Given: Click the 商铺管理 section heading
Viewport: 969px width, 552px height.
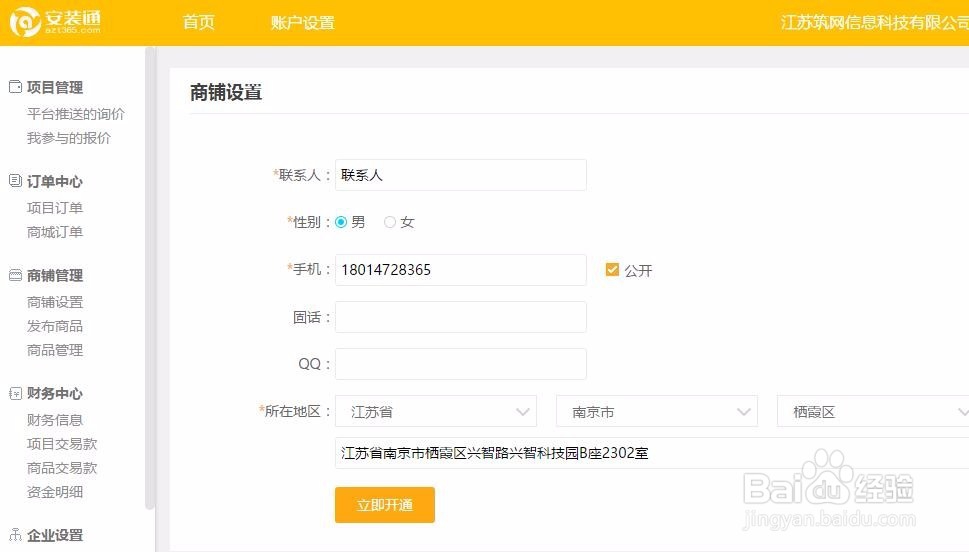Looking at the screenshot, I should click(x=54, y=275).
